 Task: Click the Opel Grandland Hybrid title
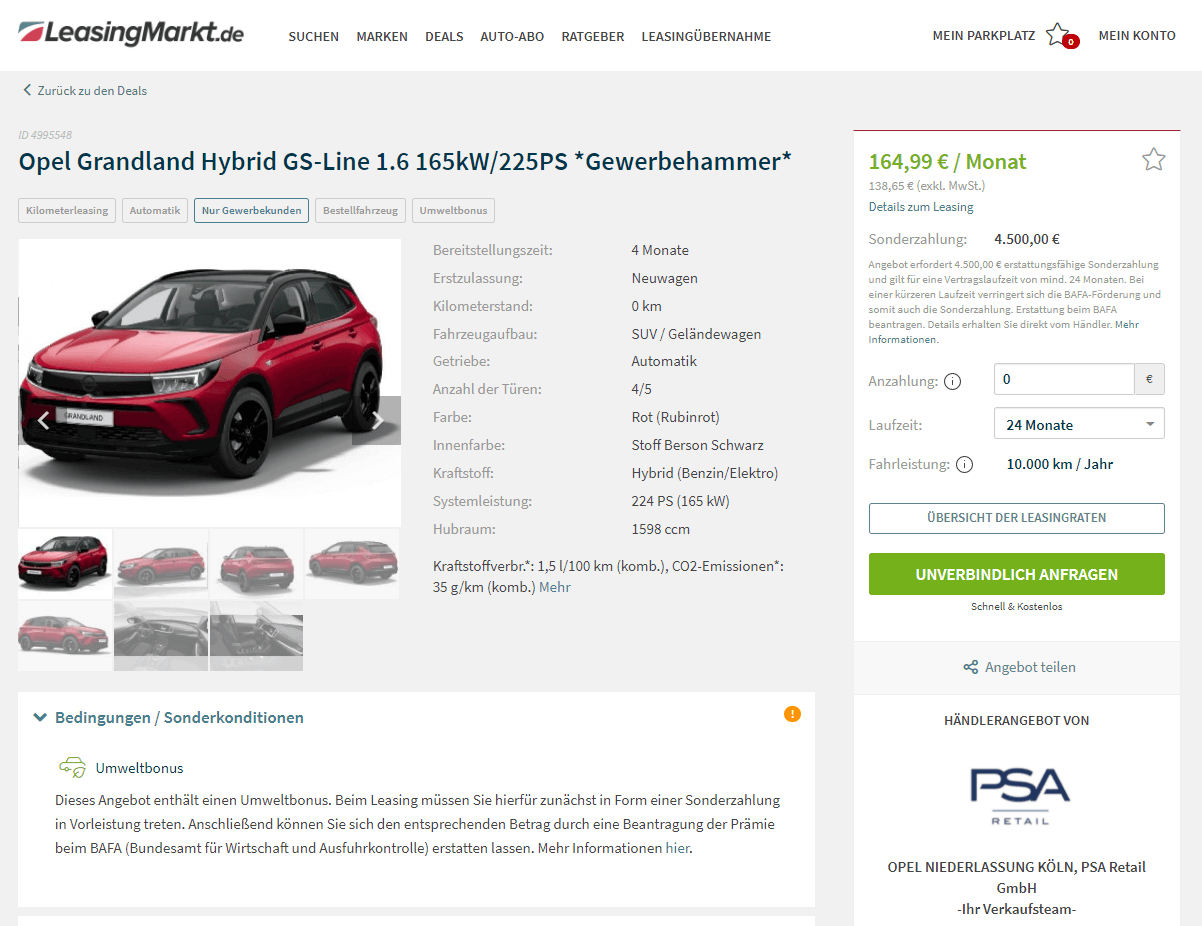point(405,161)
